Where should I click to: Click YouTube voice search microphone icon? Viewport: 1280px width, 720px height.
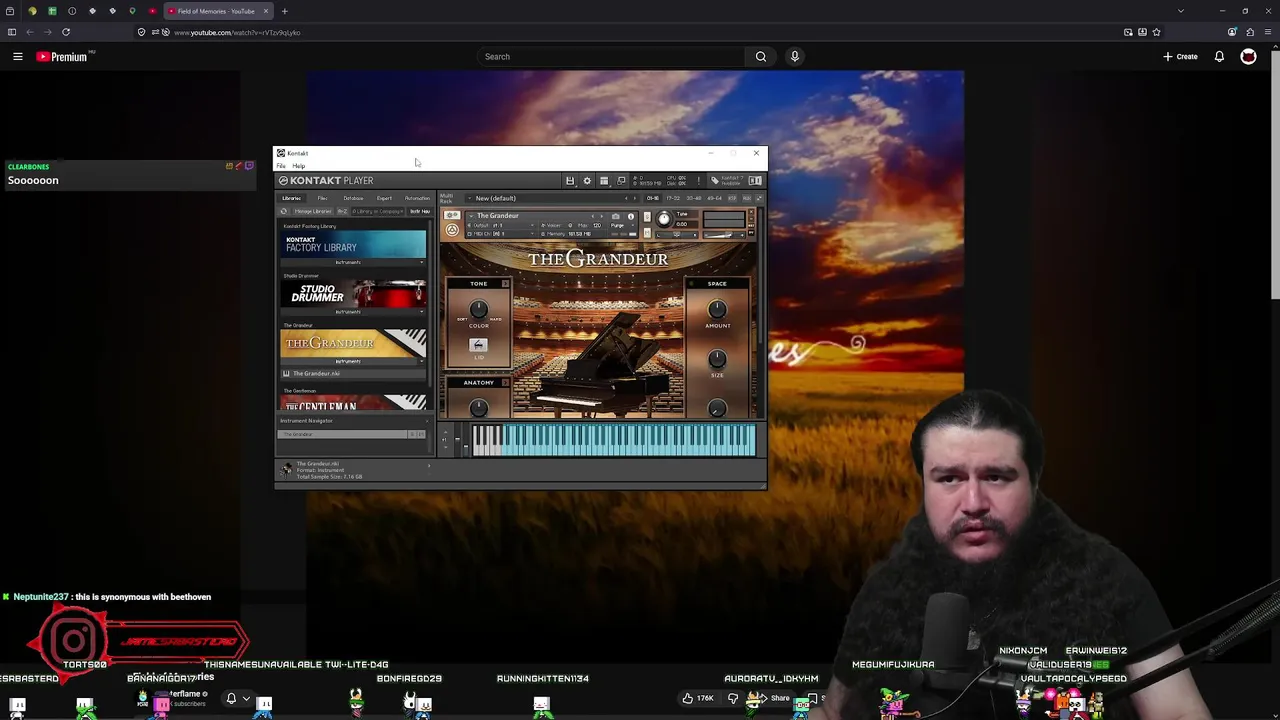click(795, 57)
